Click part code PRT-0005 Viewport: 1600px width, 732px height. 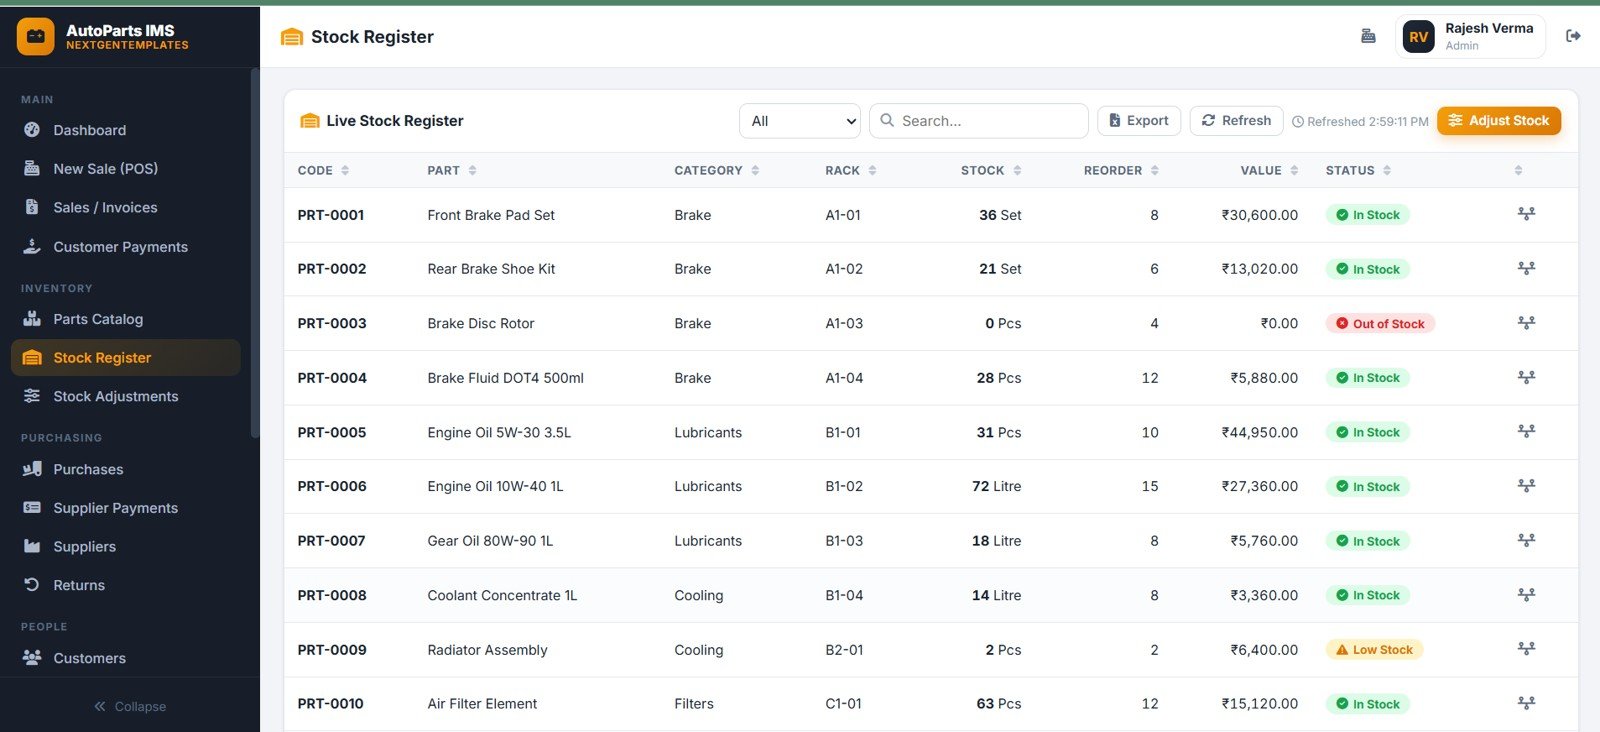click(332, 432)
